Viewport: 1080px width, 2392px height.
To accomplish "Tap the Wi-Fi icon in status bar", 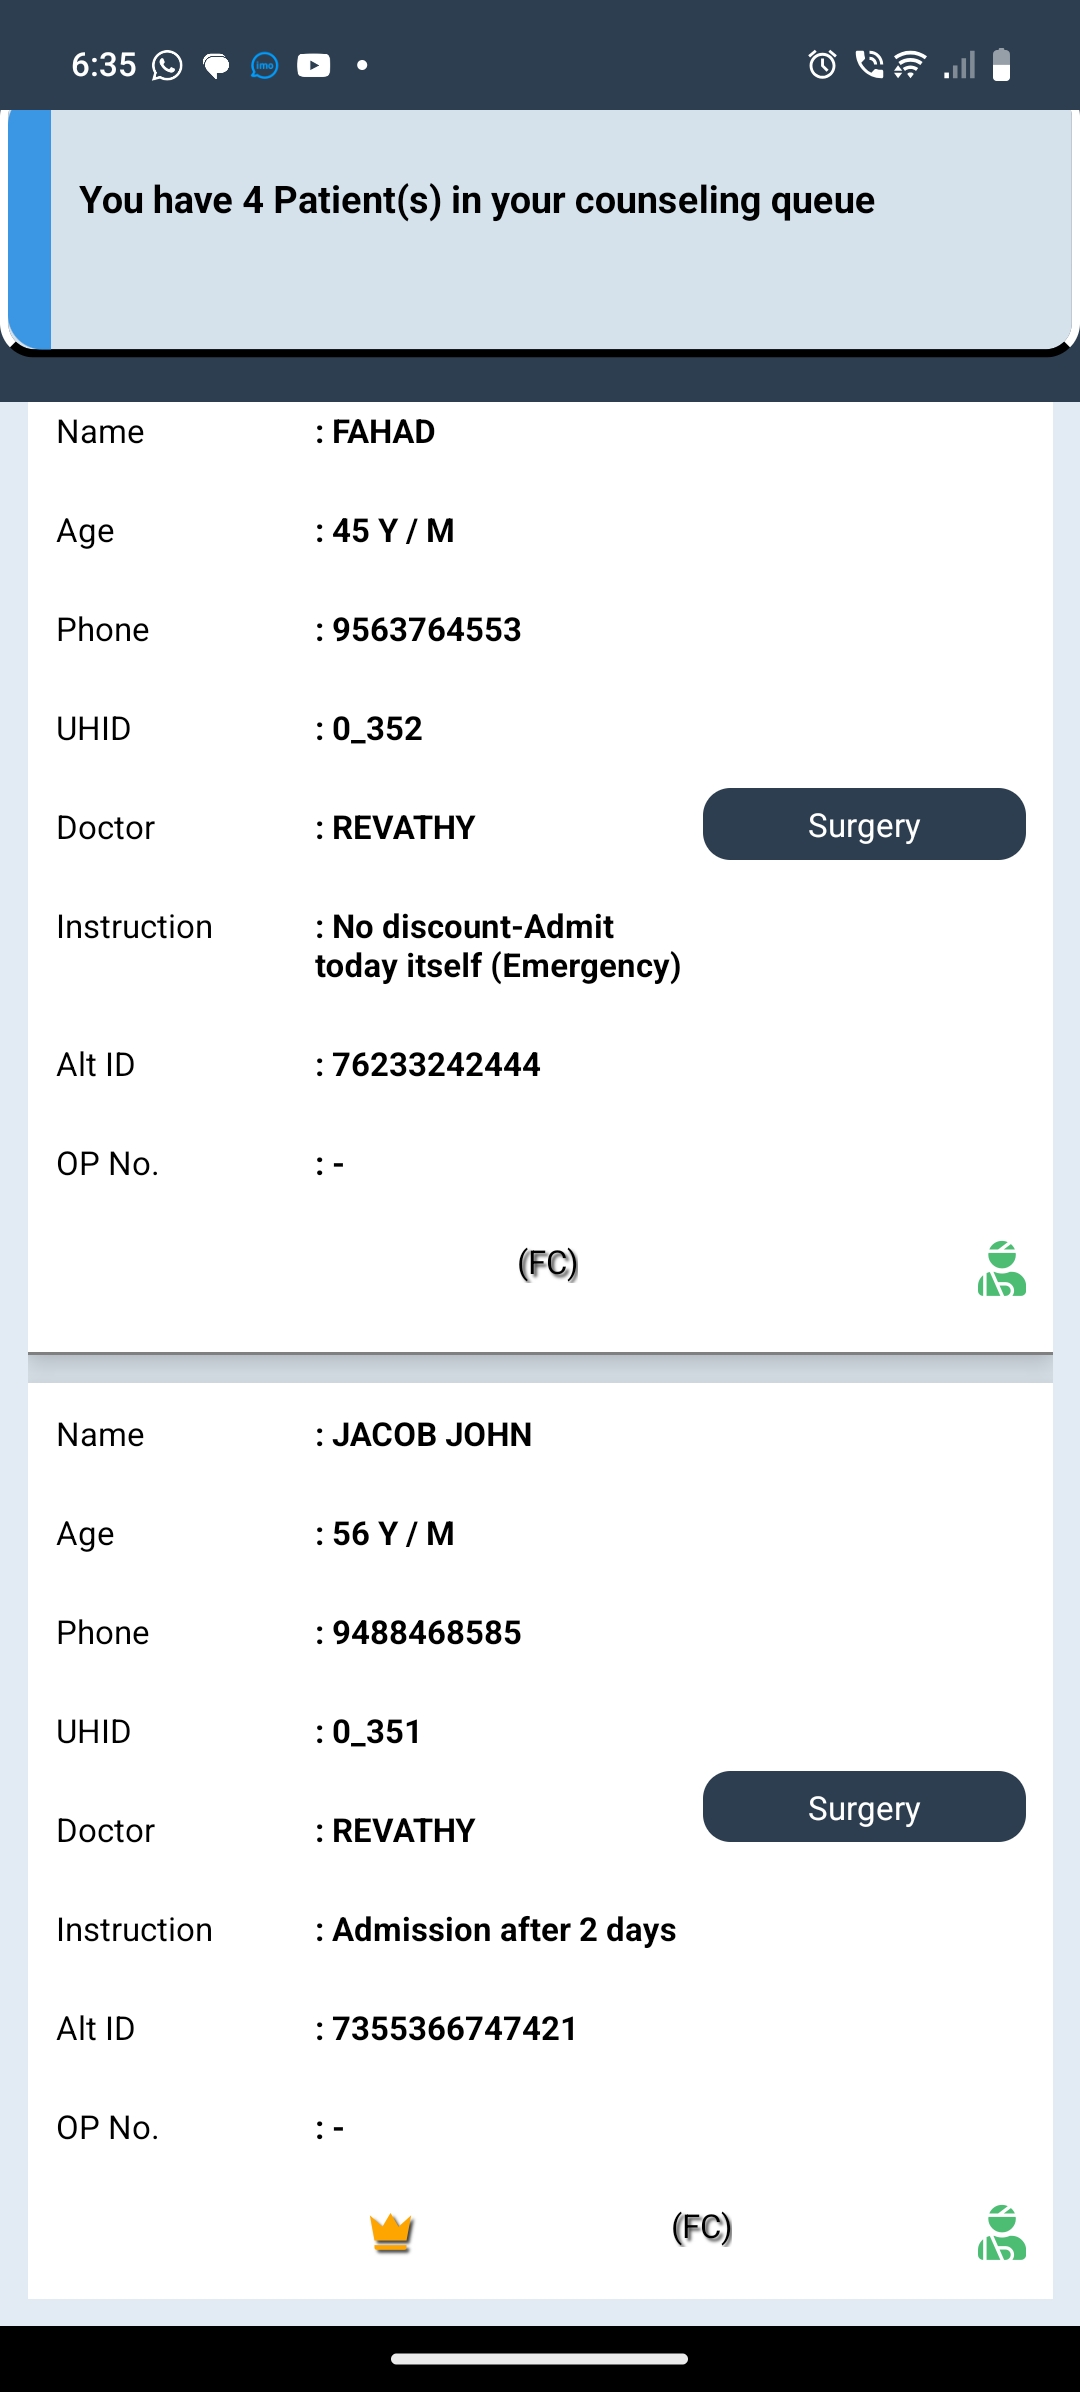I will (x=909, y=65).
